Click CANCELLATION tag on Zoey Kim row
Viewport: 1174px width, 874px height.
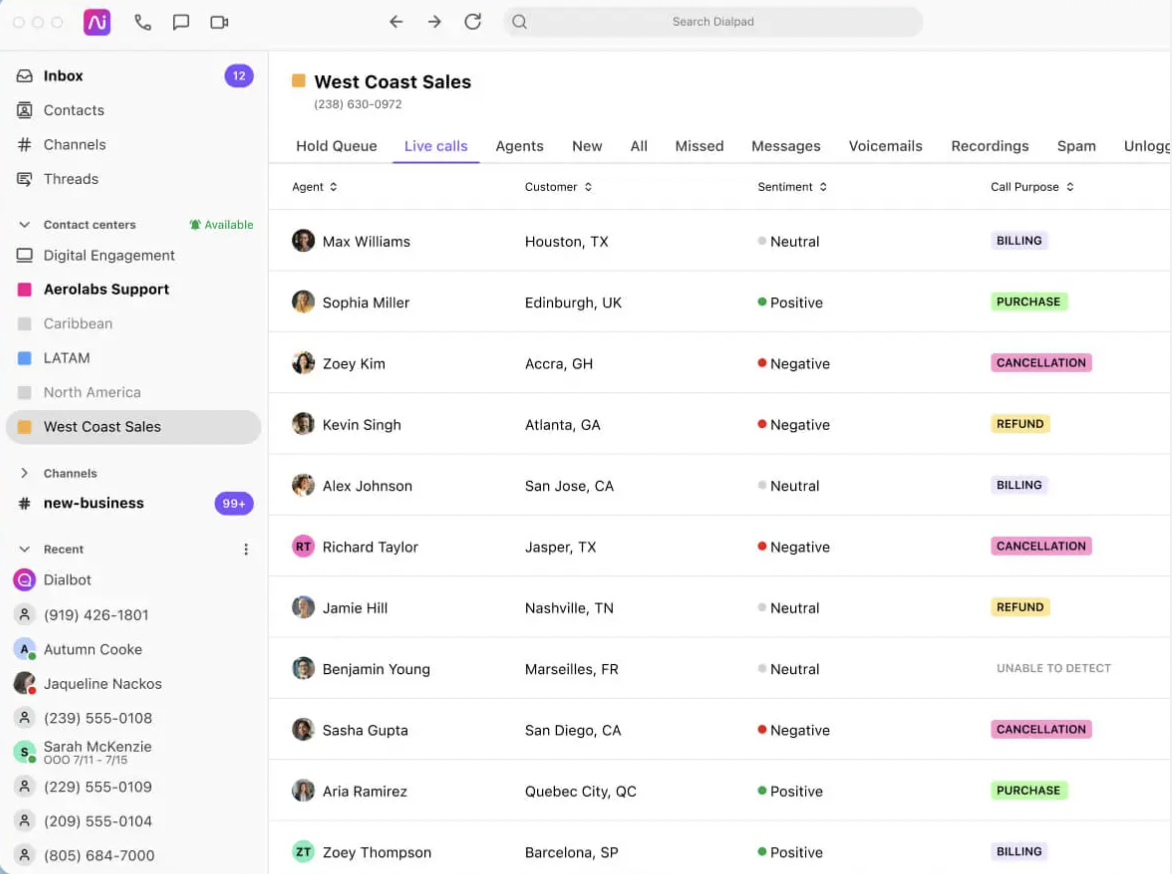tap(1041, 362)
